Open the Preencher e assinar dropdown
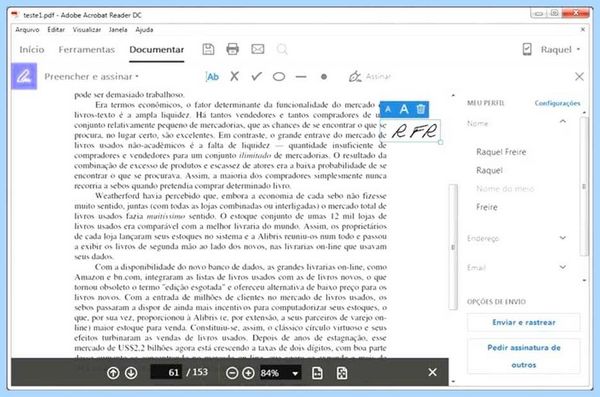The image size is (600, 397). point(91,77)
